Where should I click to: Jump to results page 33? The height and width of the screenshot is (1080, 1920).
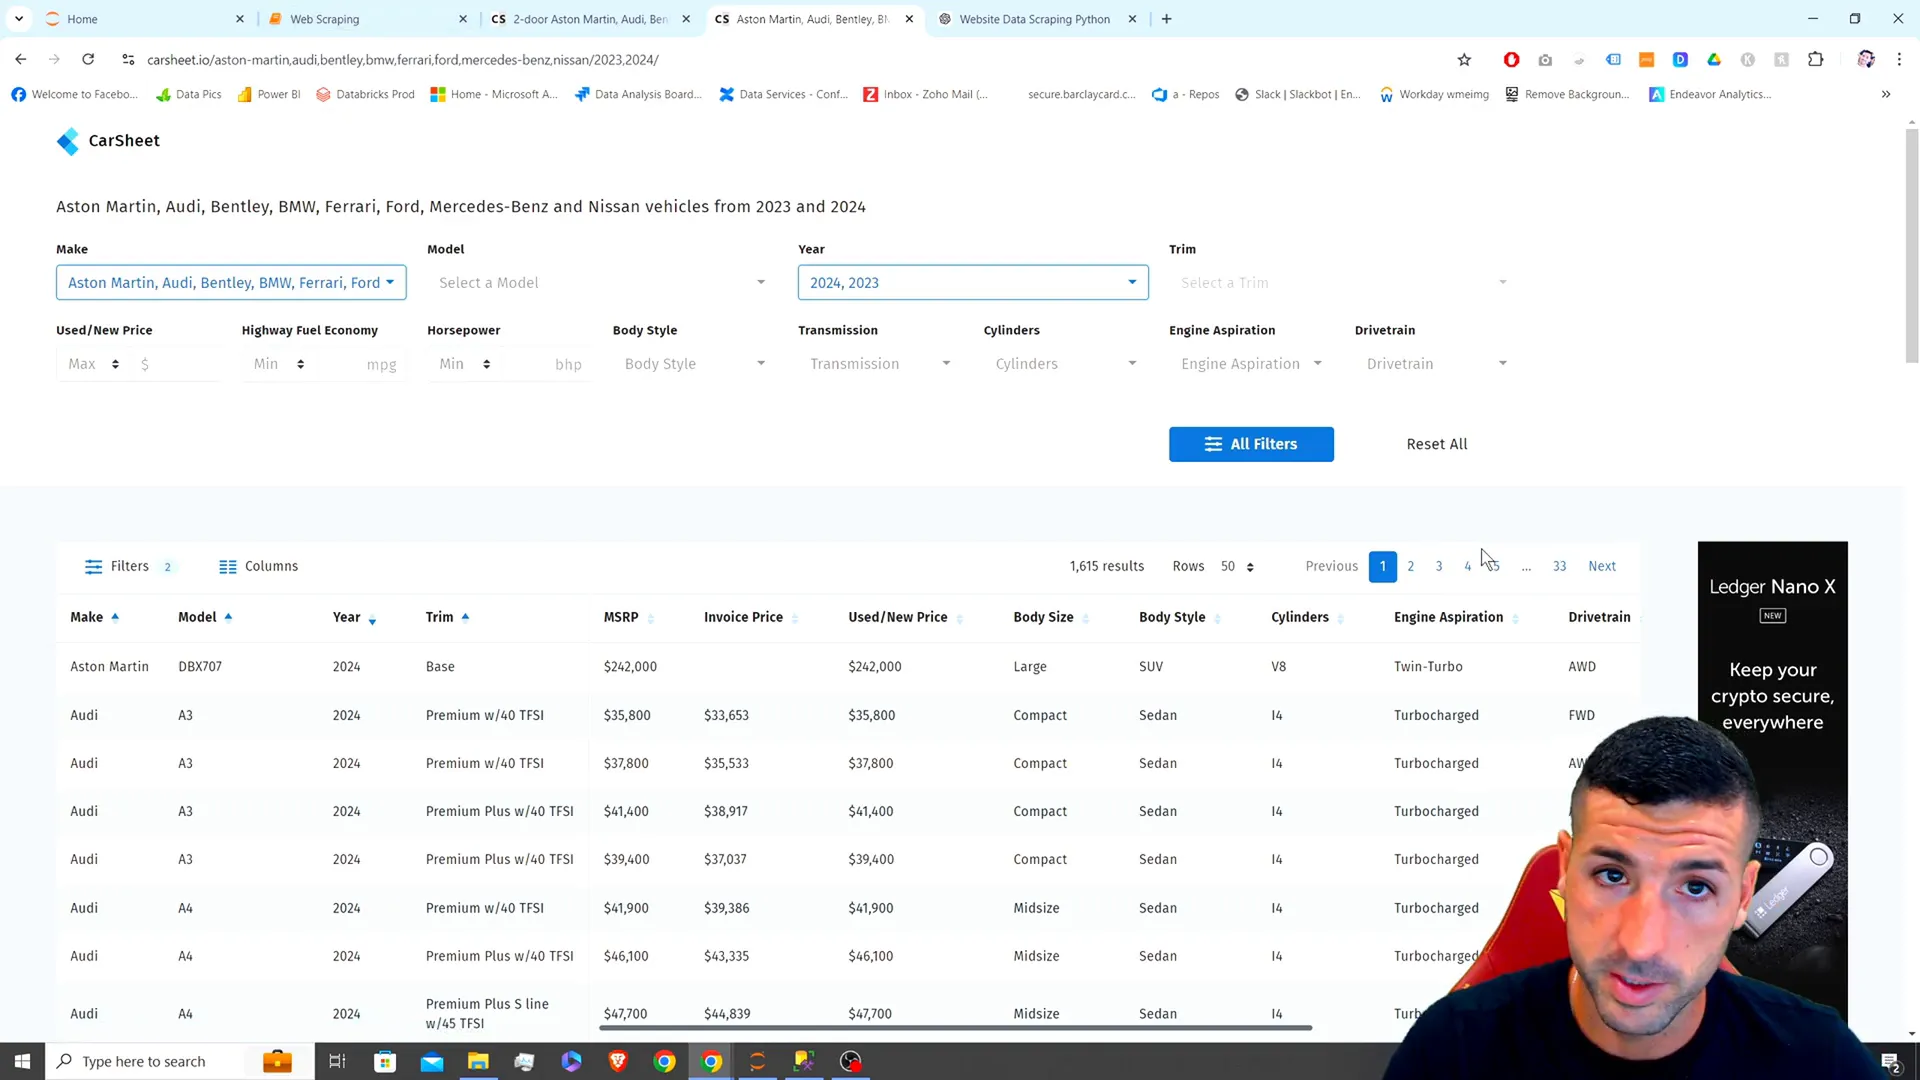click(1559, 567)
